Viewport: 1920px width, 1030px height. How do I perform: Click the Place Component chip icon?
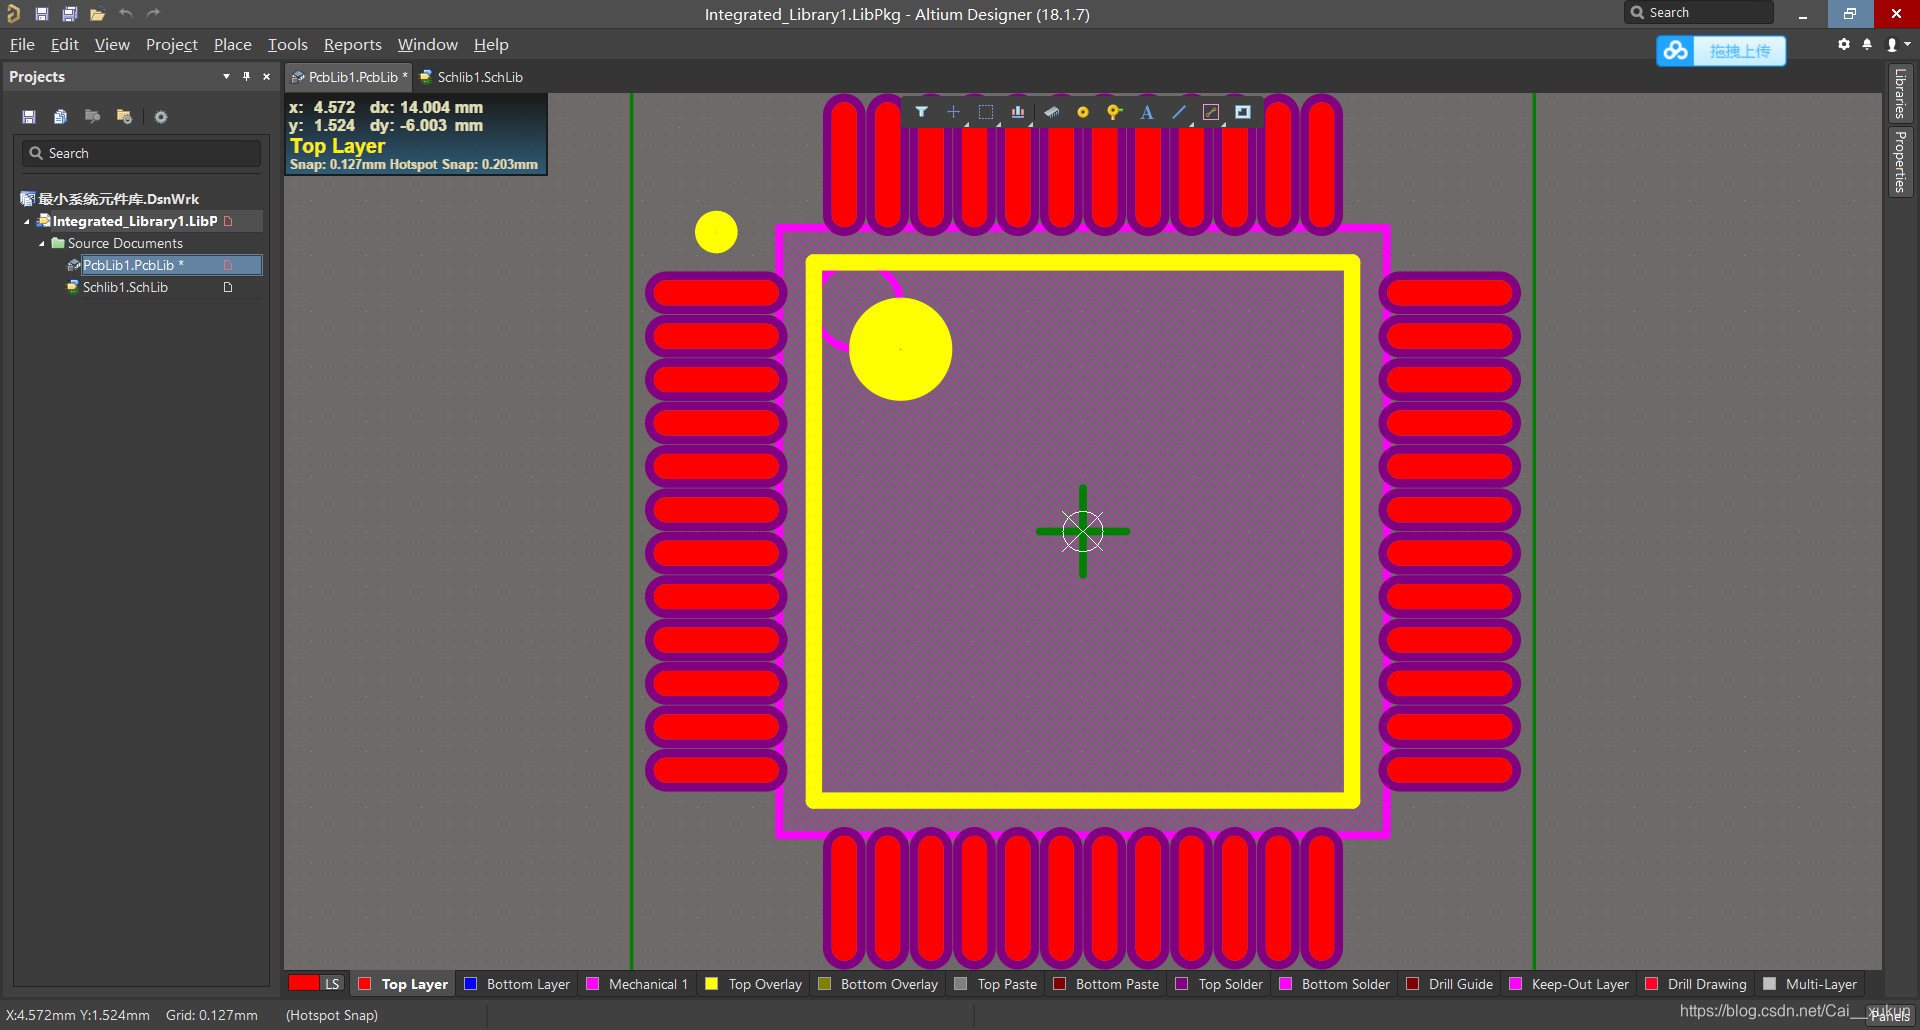click(x=1051, y=112)
